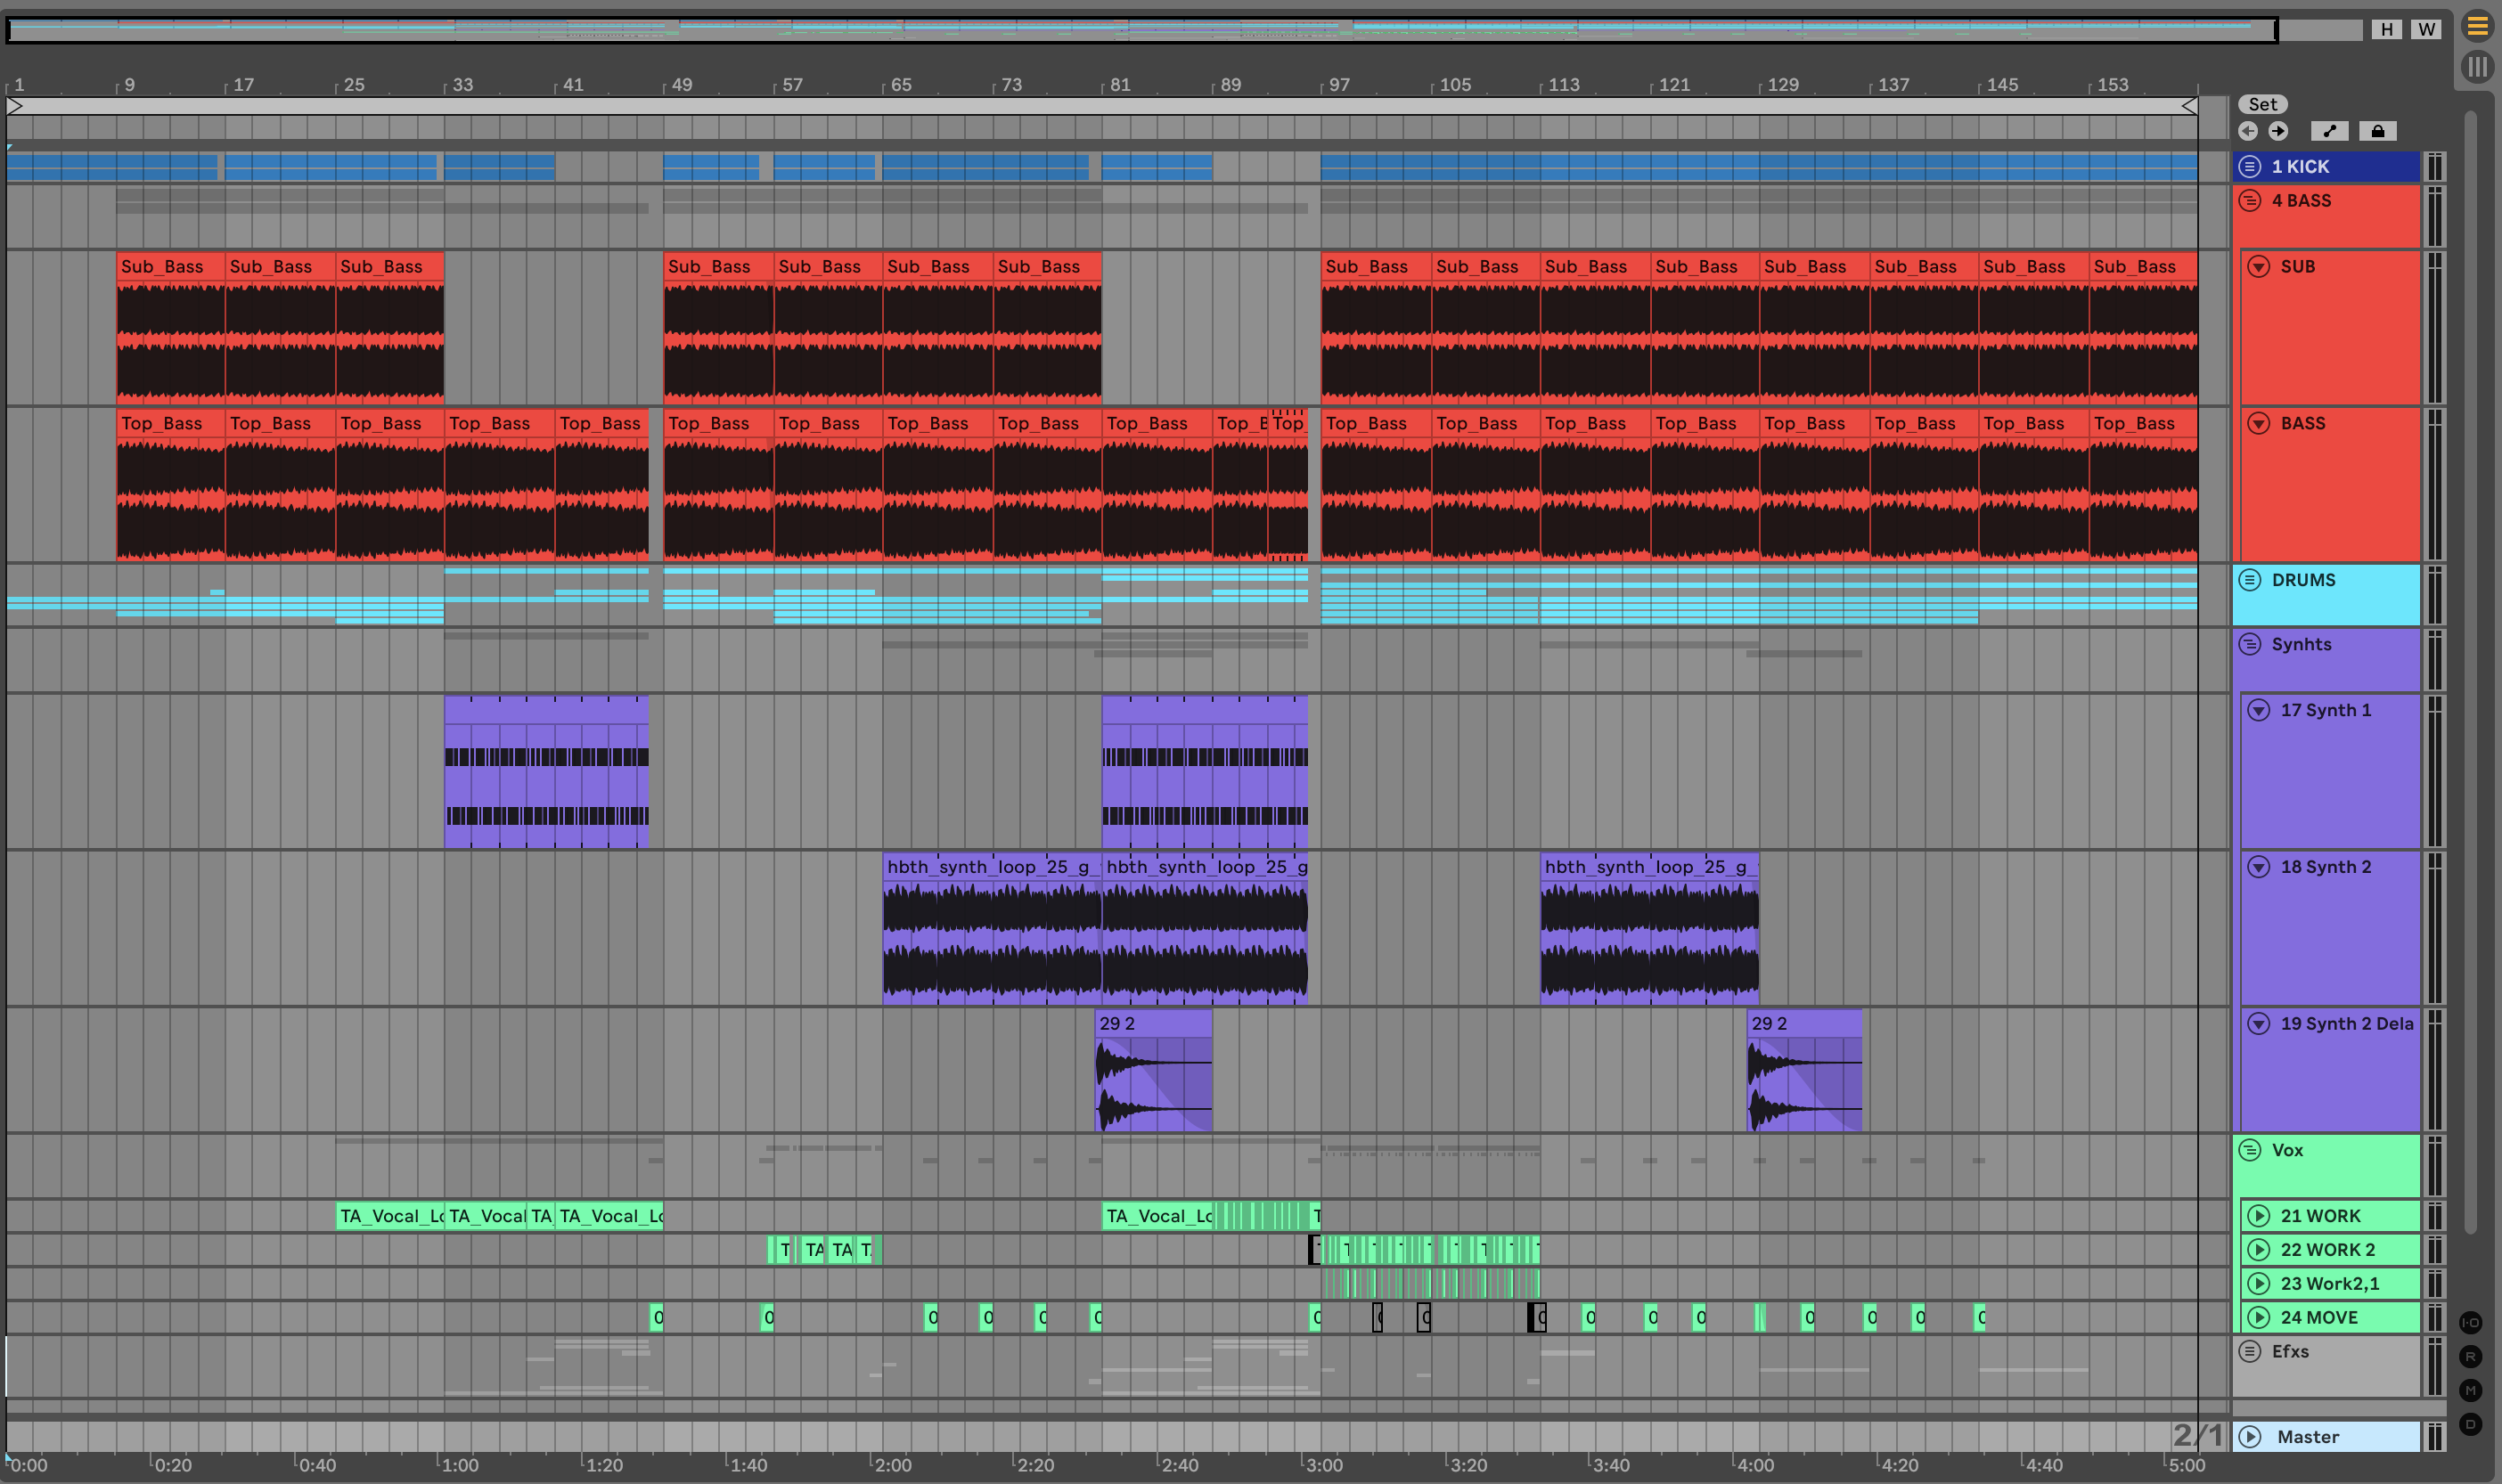Fold the 4 BASS group track
The width and height of the screenshot is (2502, 1484).
coord(2250,200)
